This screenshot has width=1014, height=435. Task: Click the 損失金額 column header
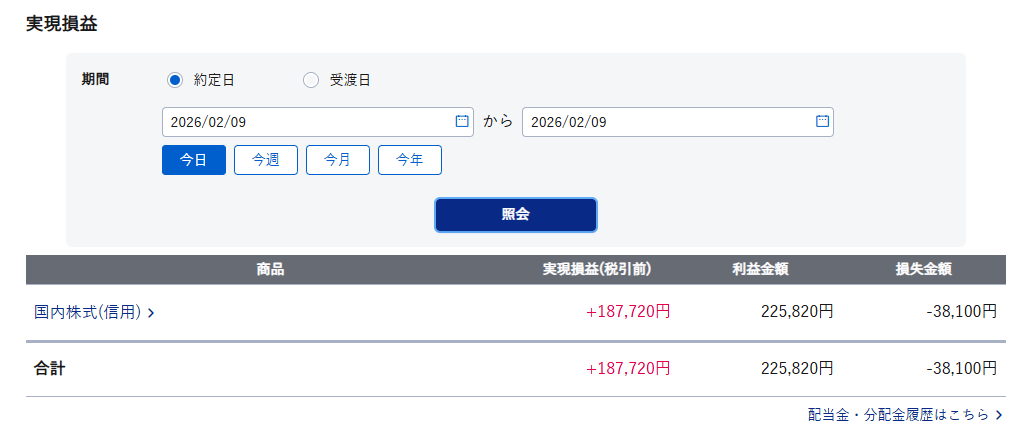pyautogui.click(x=923, y=269)
